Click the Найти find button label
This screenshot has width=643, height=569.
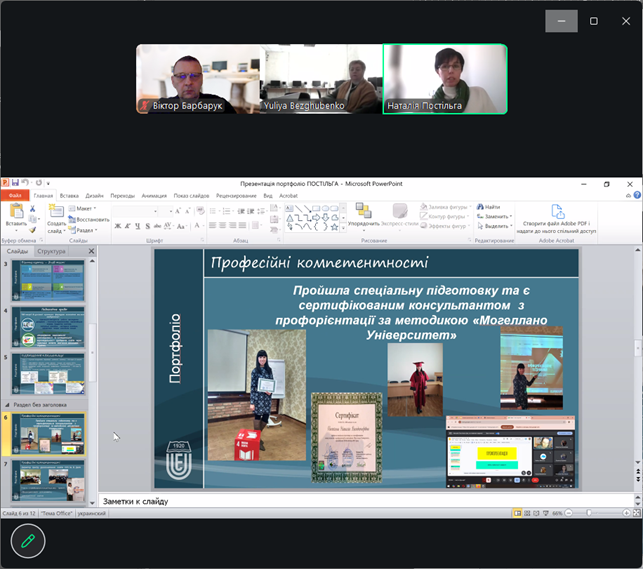click(x=493, y=207)
